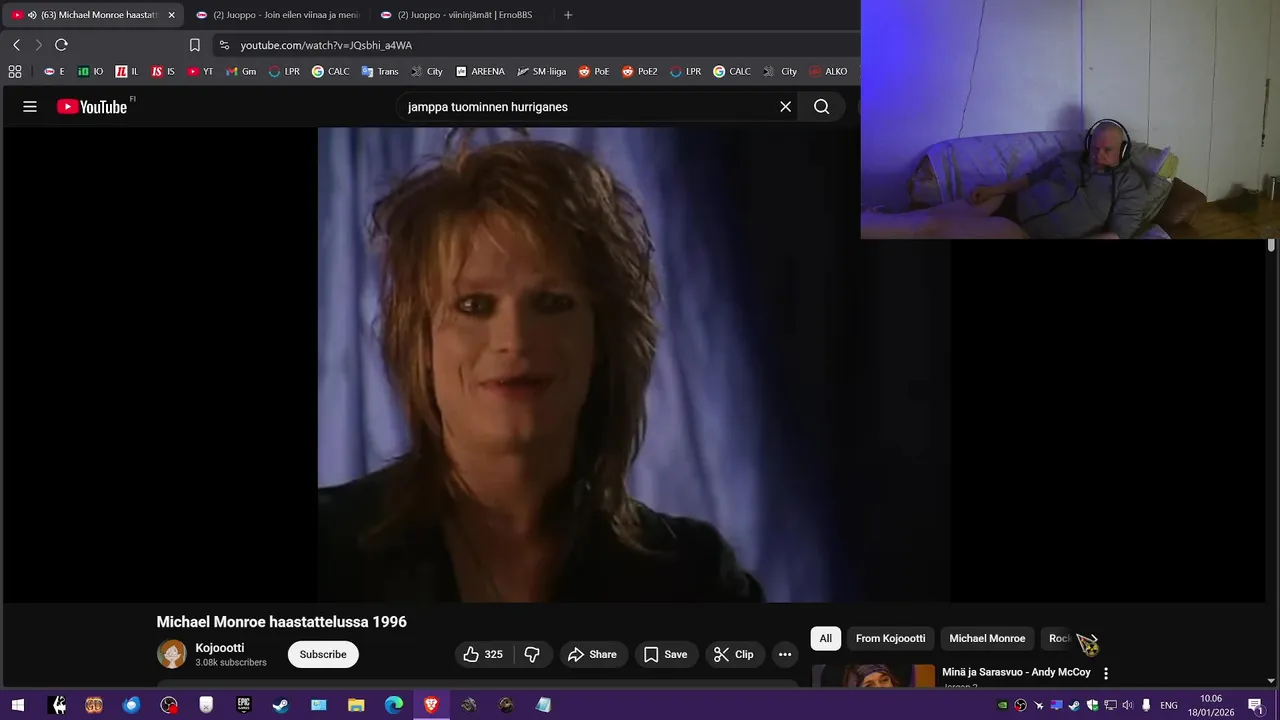Switch to Juoppo - Join eilen viinaa tab
1280x720 pixels.
[x=277, y=15]
